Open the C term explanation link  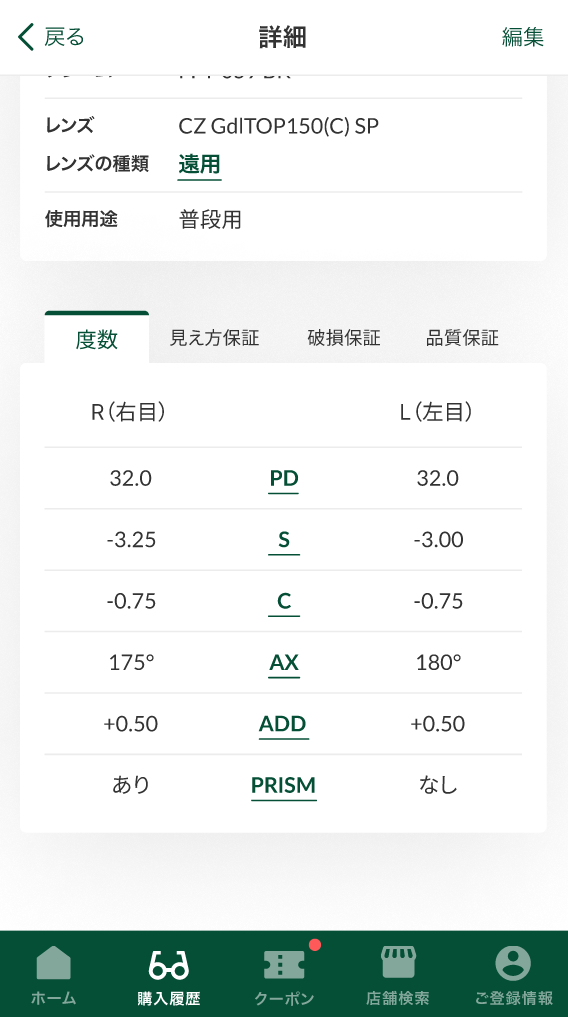pos(284,603)
